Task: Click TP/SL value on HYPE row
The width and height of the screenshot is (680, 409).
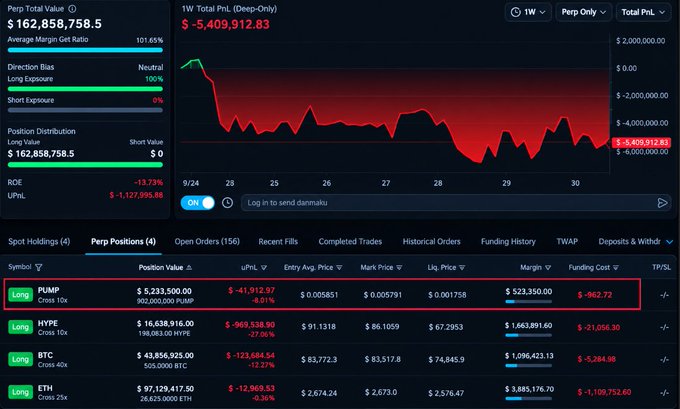Action: tap(664, 327)
